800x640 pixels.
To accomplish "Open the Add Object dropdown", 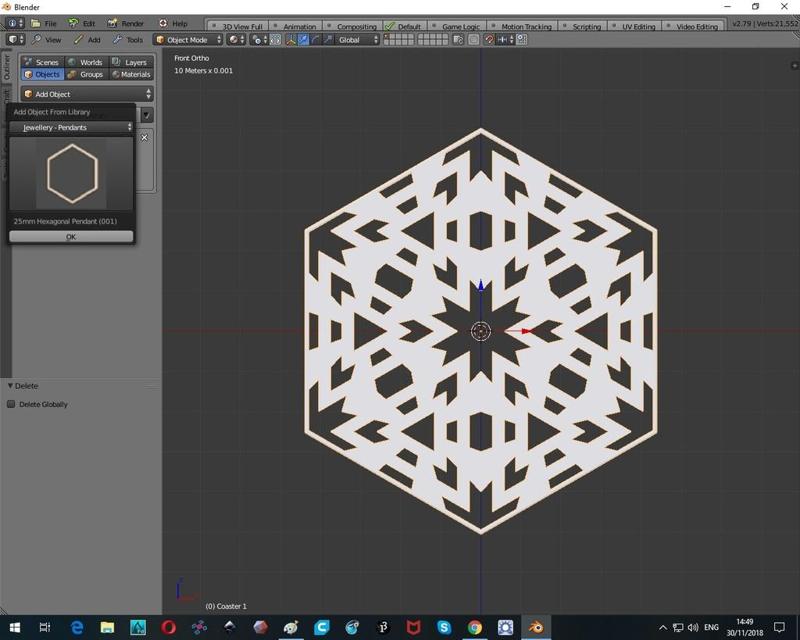I will coord(87,94).
